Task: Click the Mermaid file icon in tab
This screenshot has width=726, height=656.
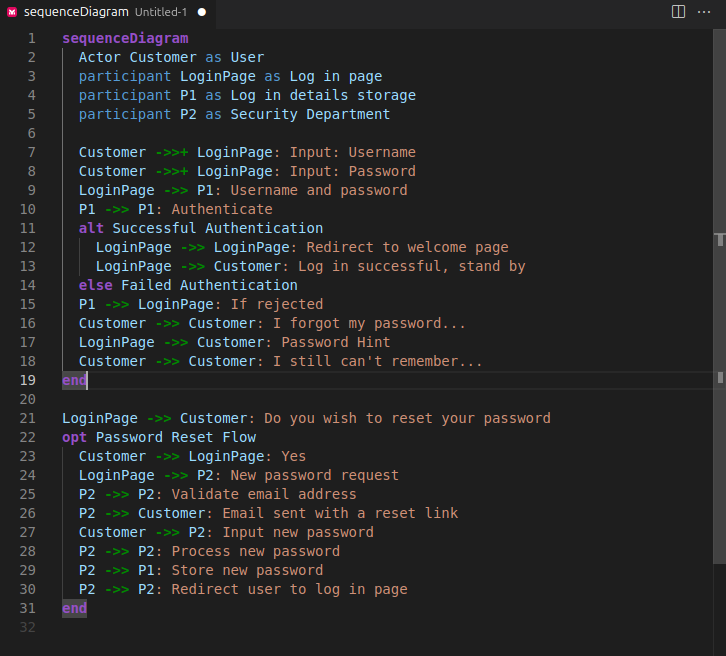Action: pyautogui.click(x=12, y=12)
